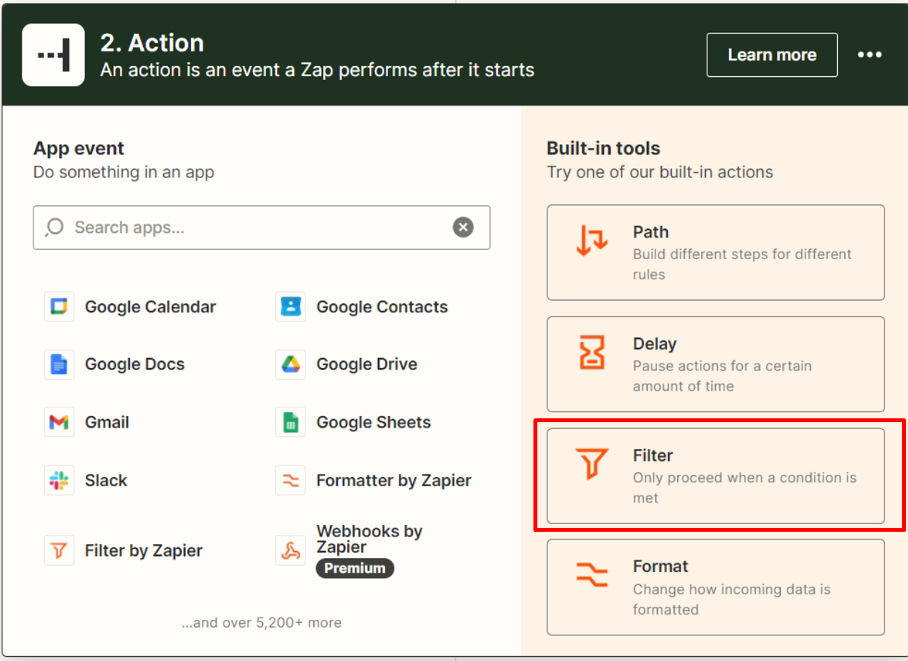The height and width of the screenshot is (661, 908).
Task: Select the Formatter by Zapier icon
Action: tap(290, 480)
